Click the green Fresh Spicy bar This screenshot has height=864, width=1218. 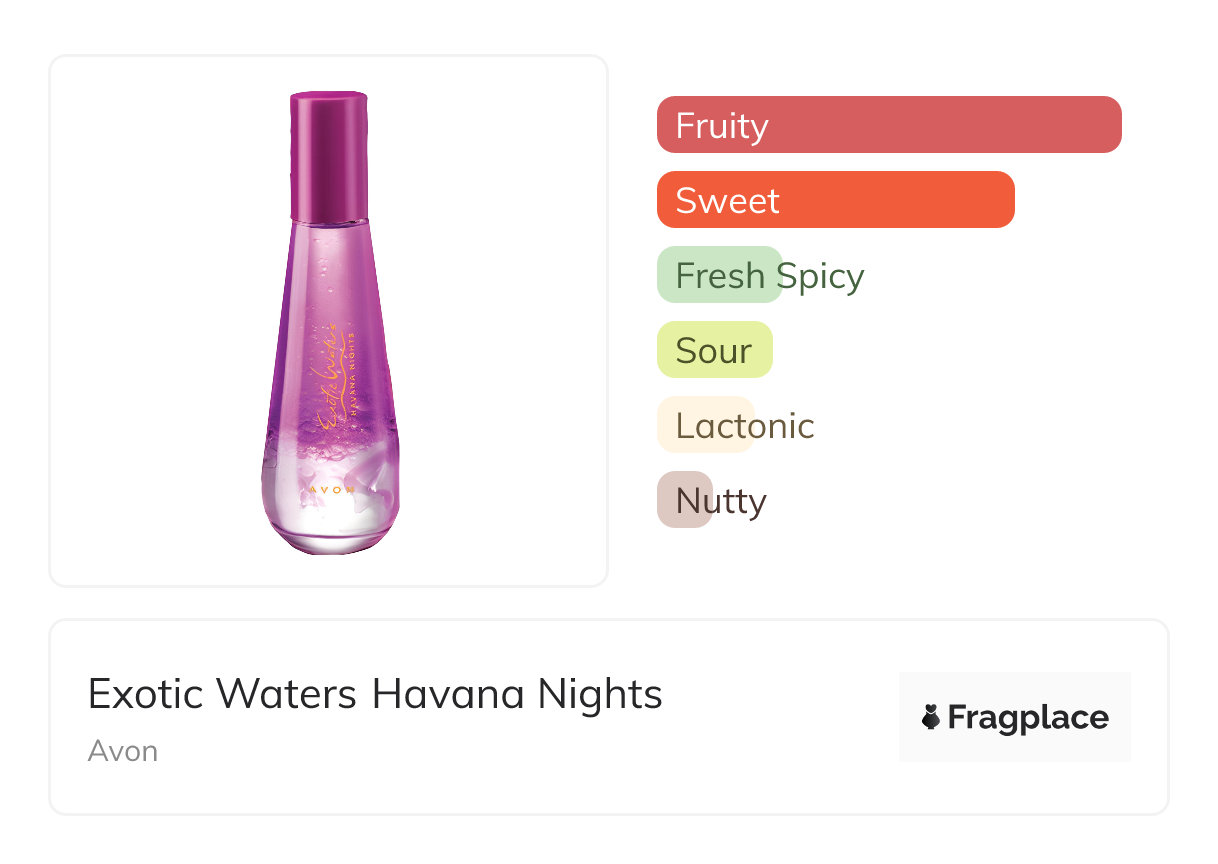tap(718, 275)
